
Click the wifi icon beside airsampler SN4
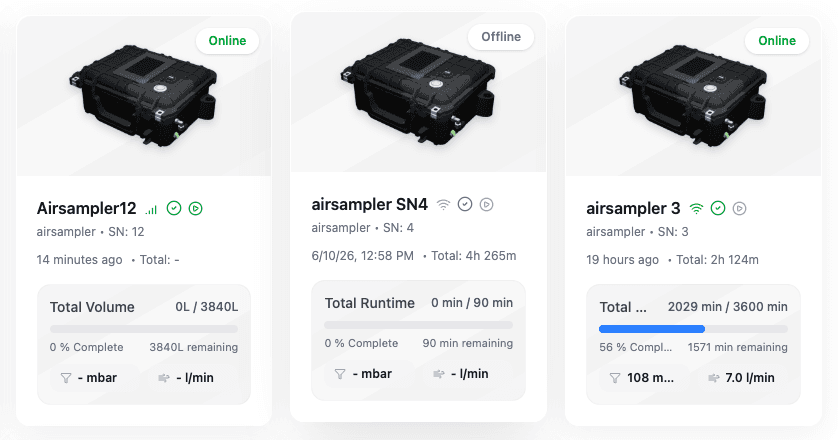[443, 205]
